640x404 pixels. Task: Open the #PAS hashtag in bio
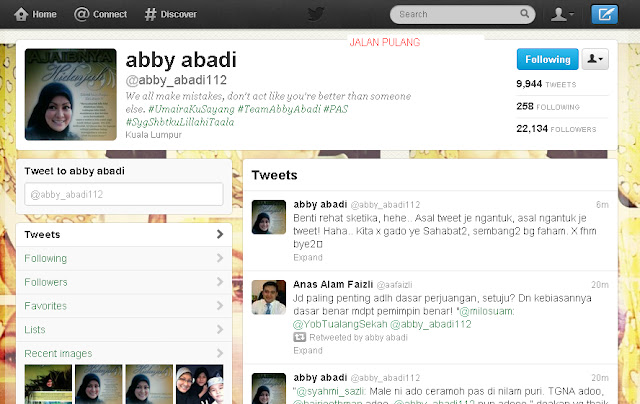pos(336,109)
